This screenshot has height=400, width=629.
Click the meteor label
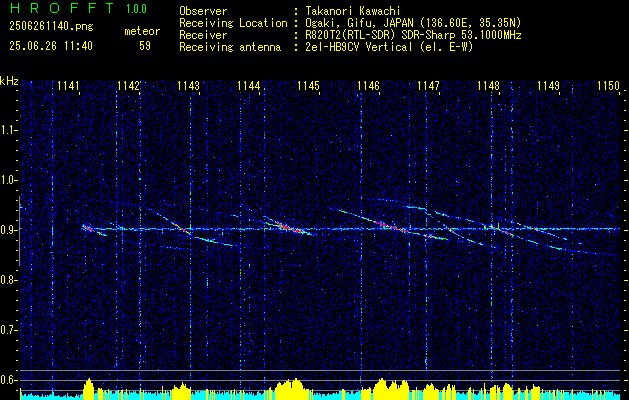pos(142,31)
